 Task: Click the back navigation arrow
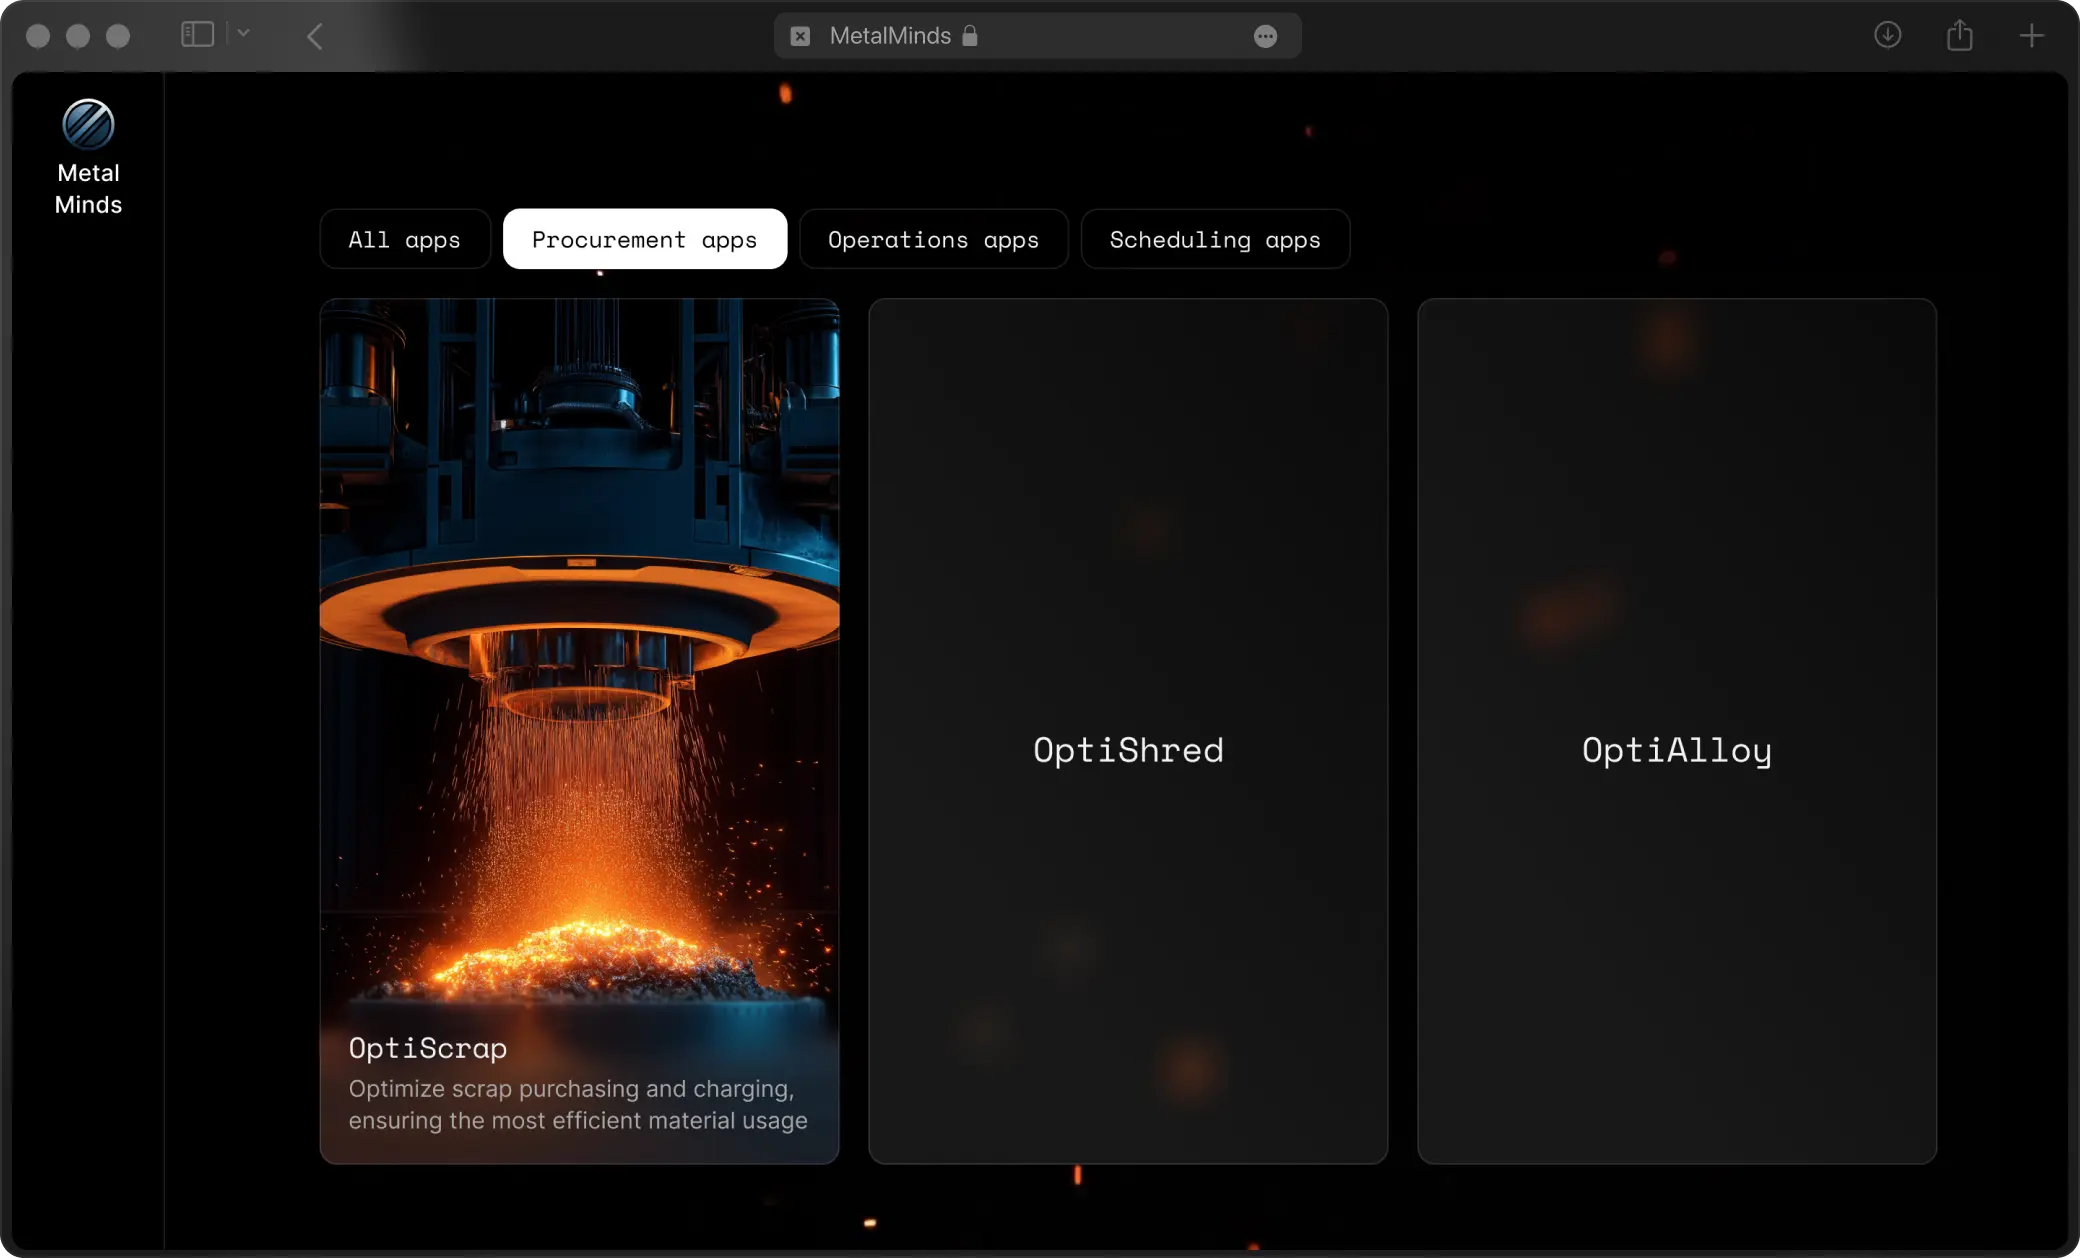pos(314,36)
